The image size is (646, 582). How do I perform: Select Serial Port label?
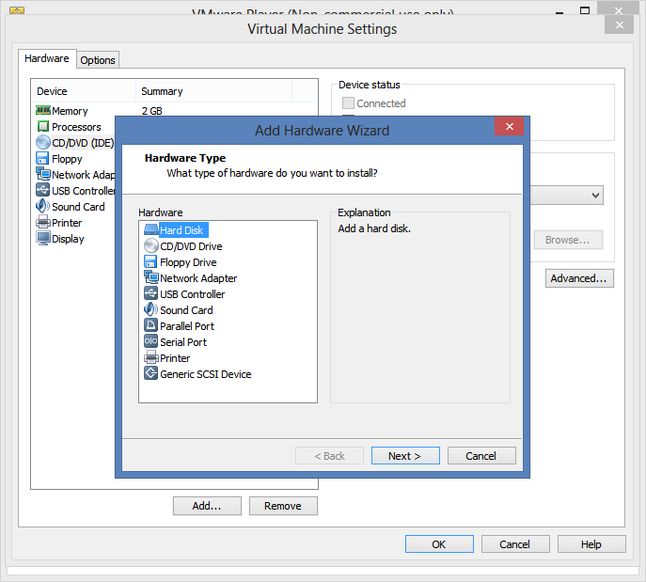click(183, 342)
